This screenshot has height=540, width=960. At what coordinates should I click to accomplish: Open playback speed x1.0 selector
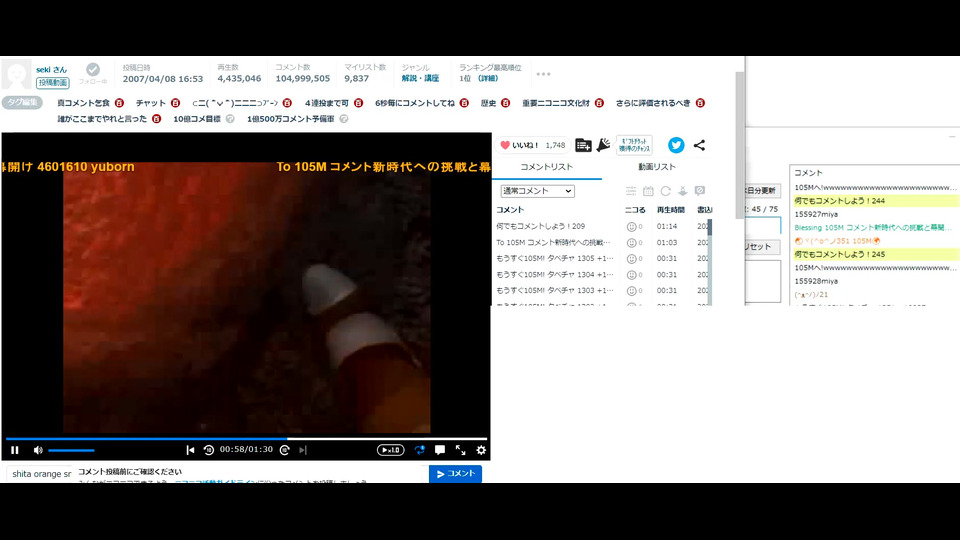coord(391,450)
